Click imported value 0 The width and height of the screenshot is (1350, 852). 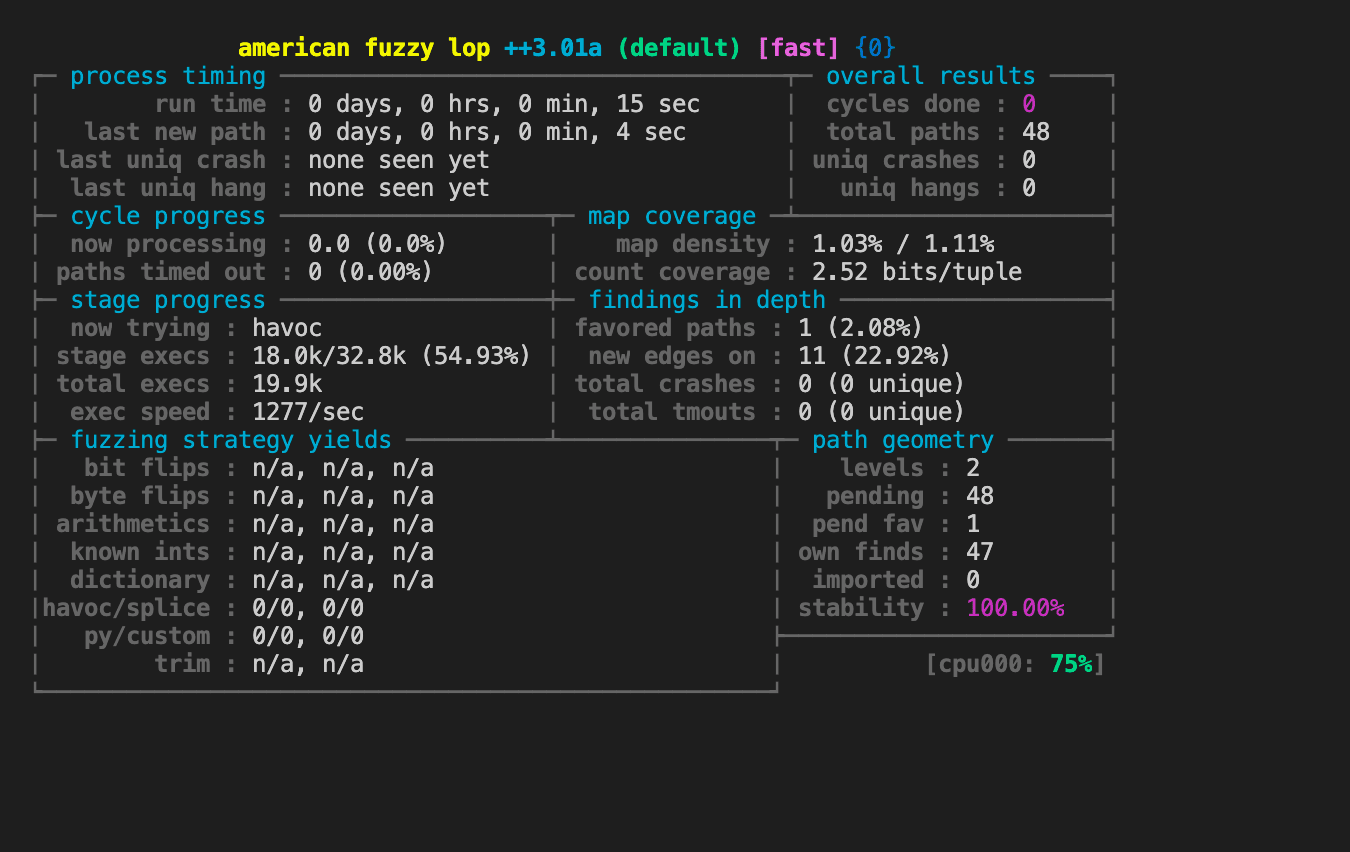coord(973,580)
